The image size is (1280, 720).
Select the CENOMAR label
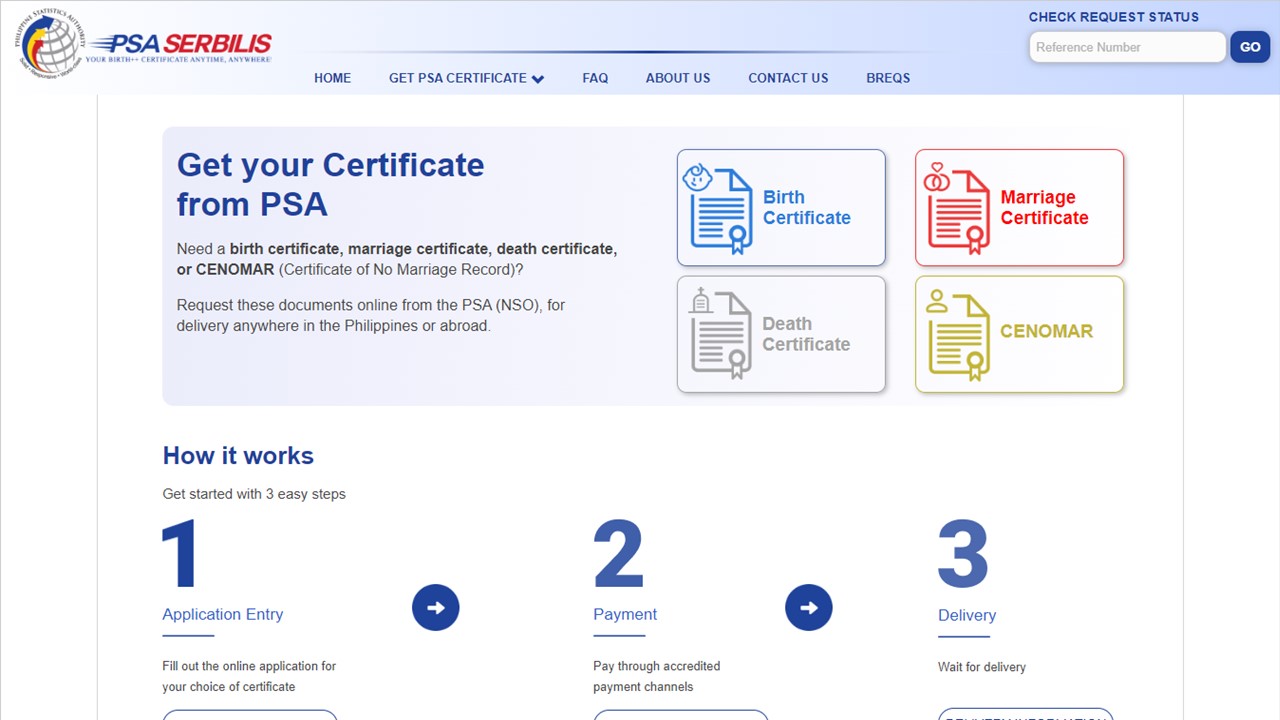click(x=1046, y=331)
